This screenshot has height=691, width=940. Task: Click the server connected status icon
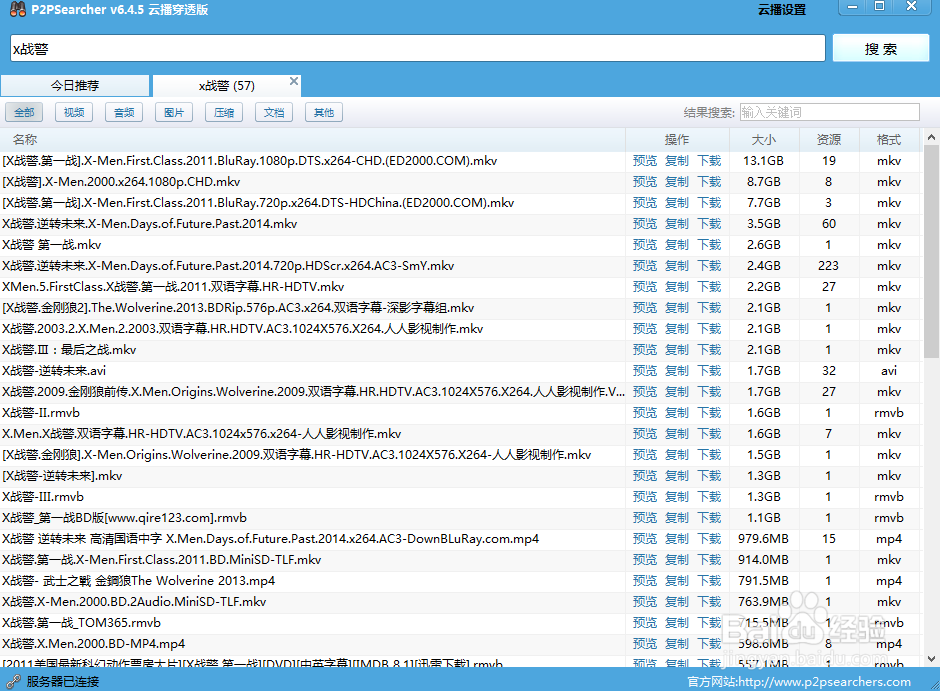click(x=13, y=681)
